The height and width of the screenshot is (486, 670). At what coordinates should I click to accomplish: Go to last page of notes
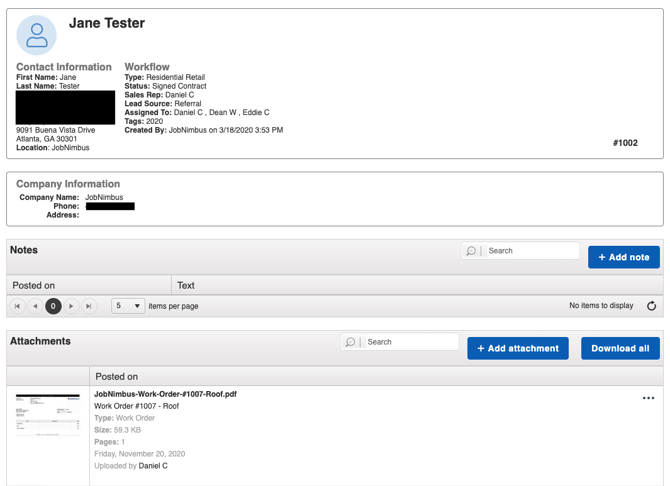[x=89, y=306]
